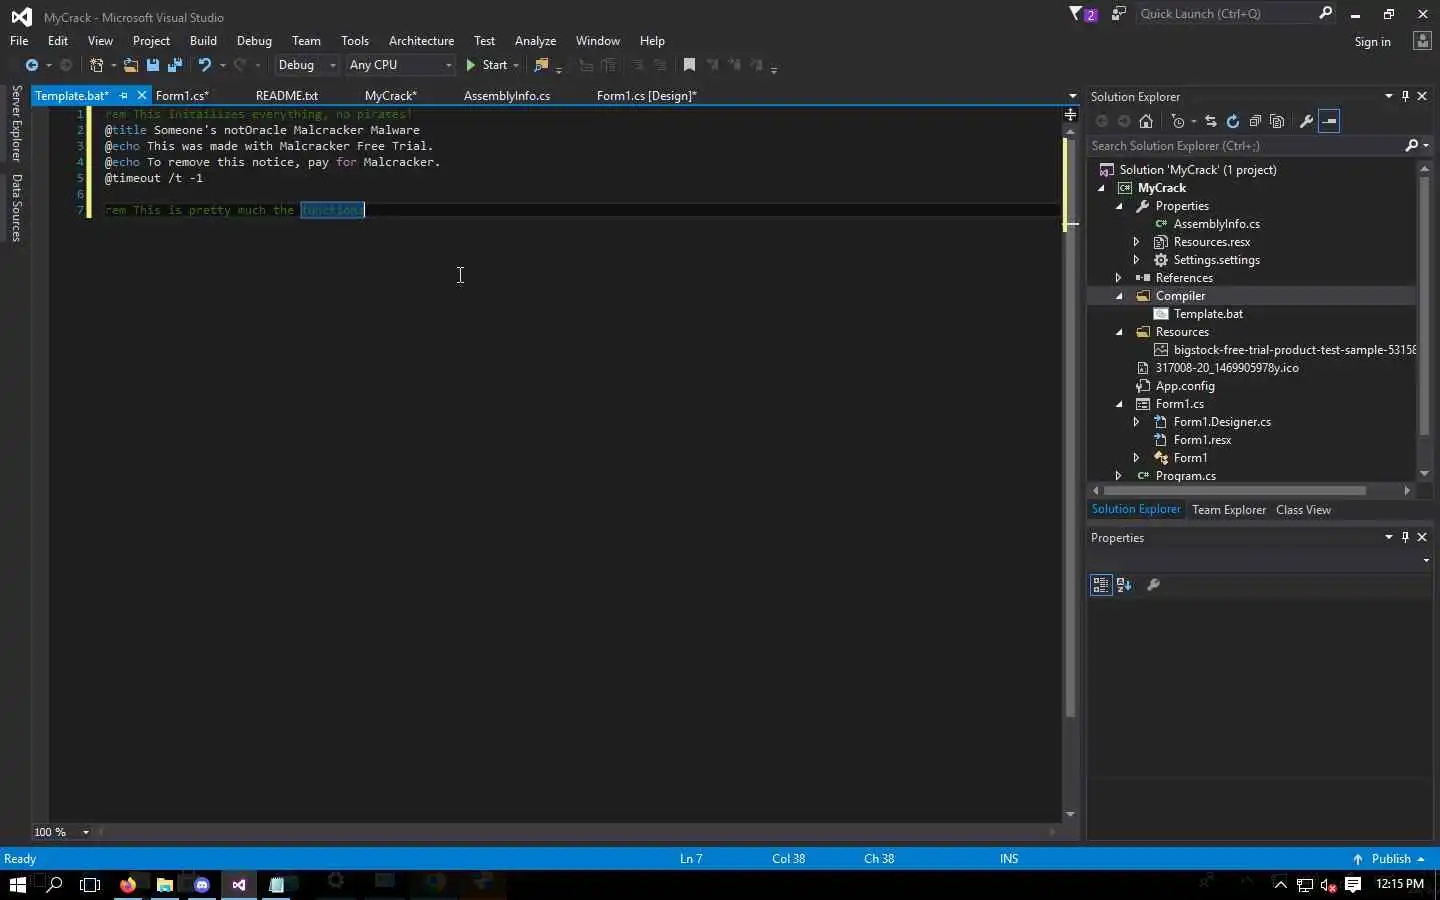The image size is (1440, 900).
Task: Click Publish in the status bar
Action: pyautogui.click(x=1390, y=859)
